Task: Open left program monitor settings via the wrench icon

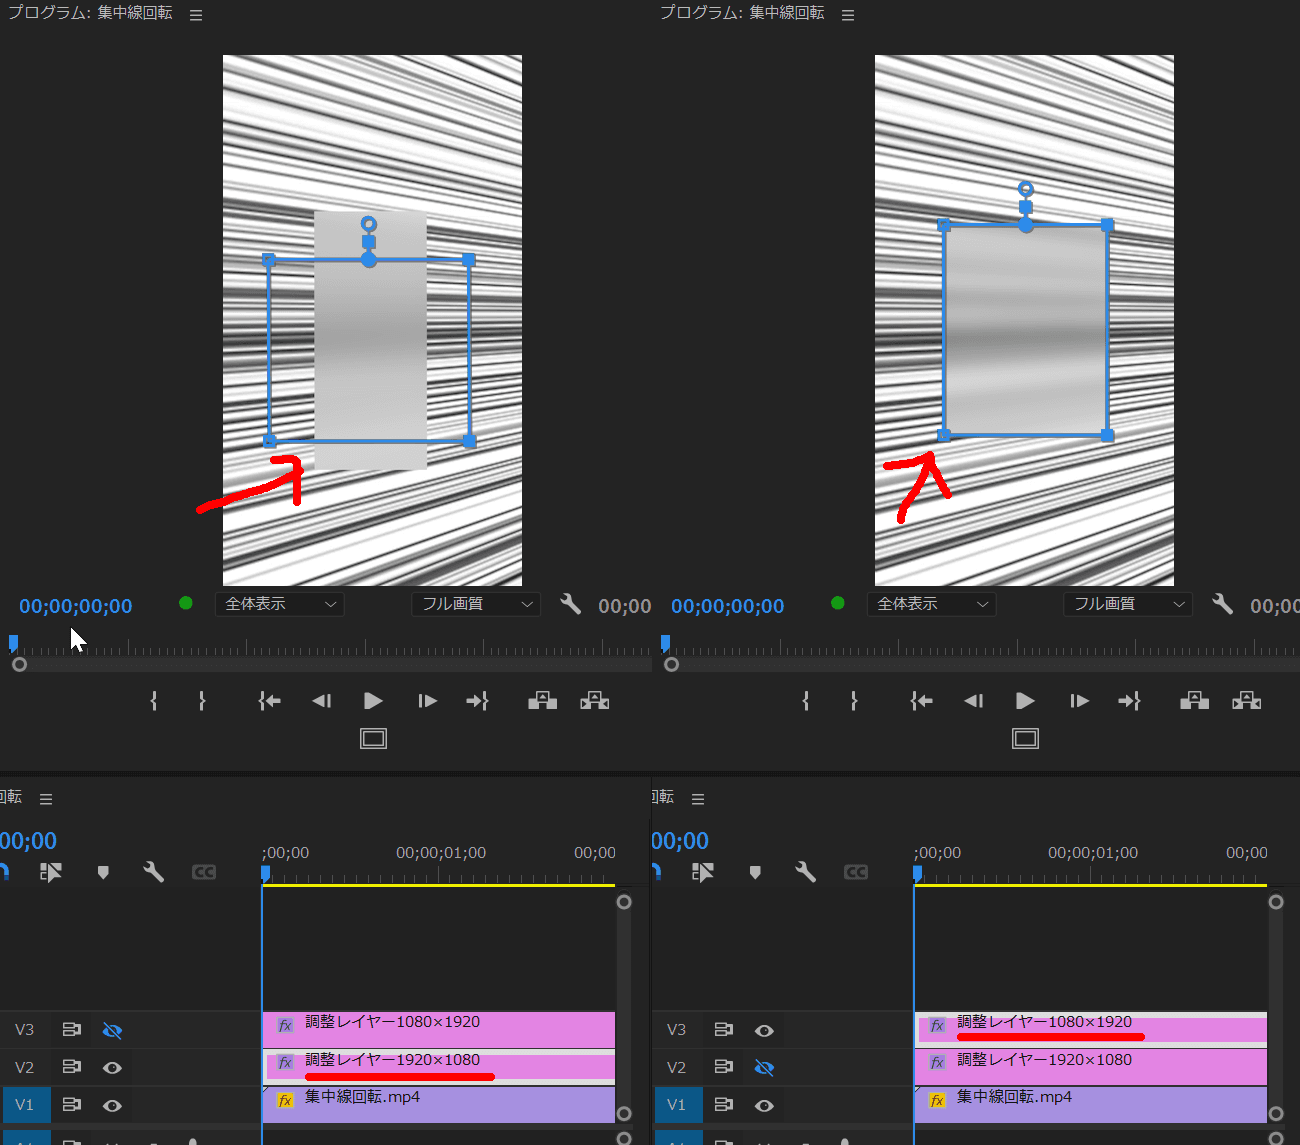Action: [569, 604]
